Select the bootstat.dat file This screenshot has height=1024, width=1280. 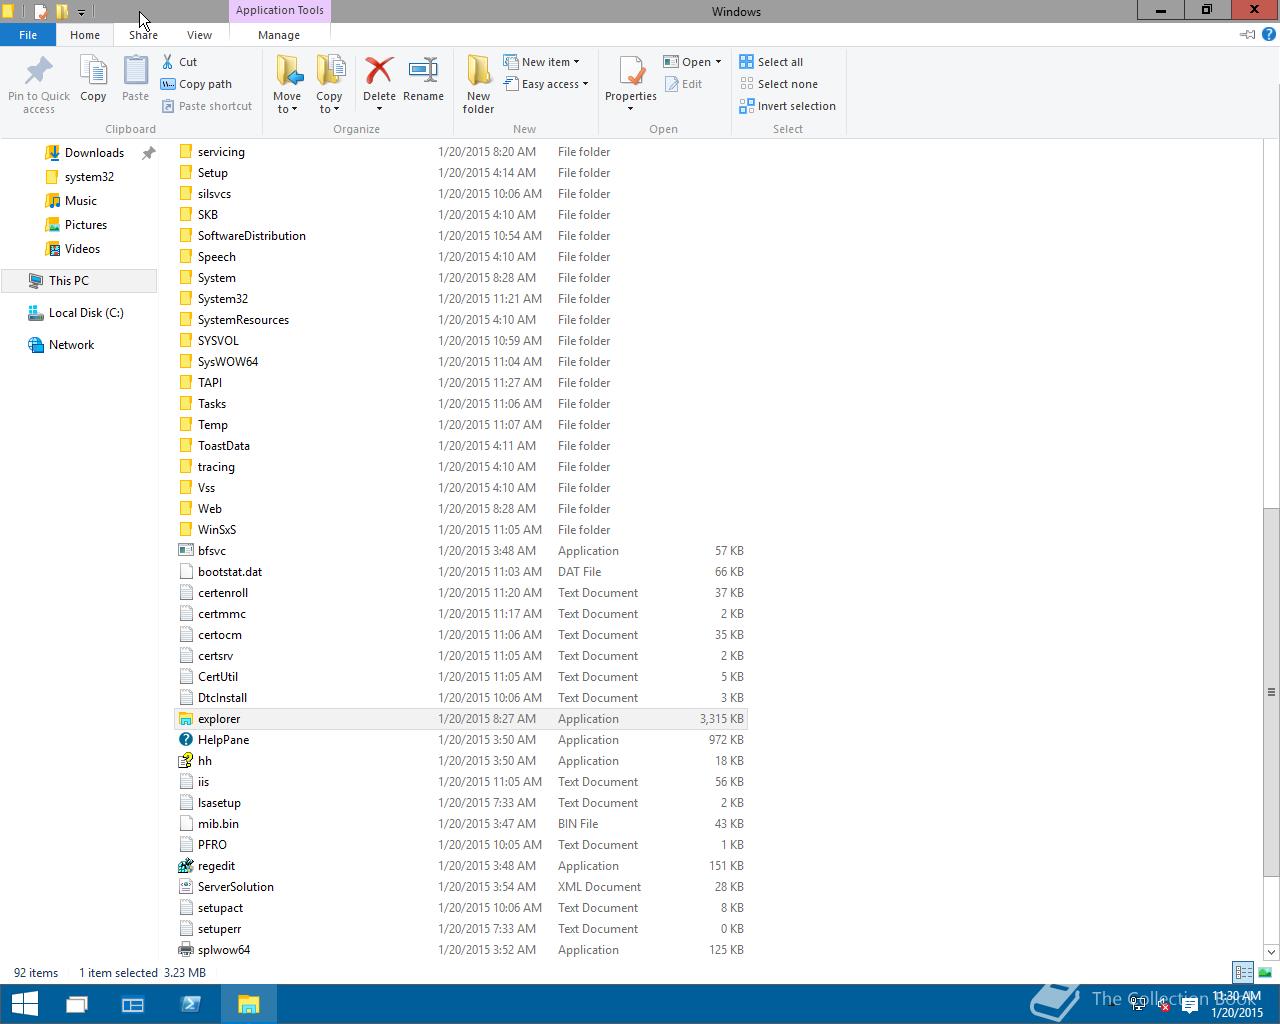click(x=460, y=572)
